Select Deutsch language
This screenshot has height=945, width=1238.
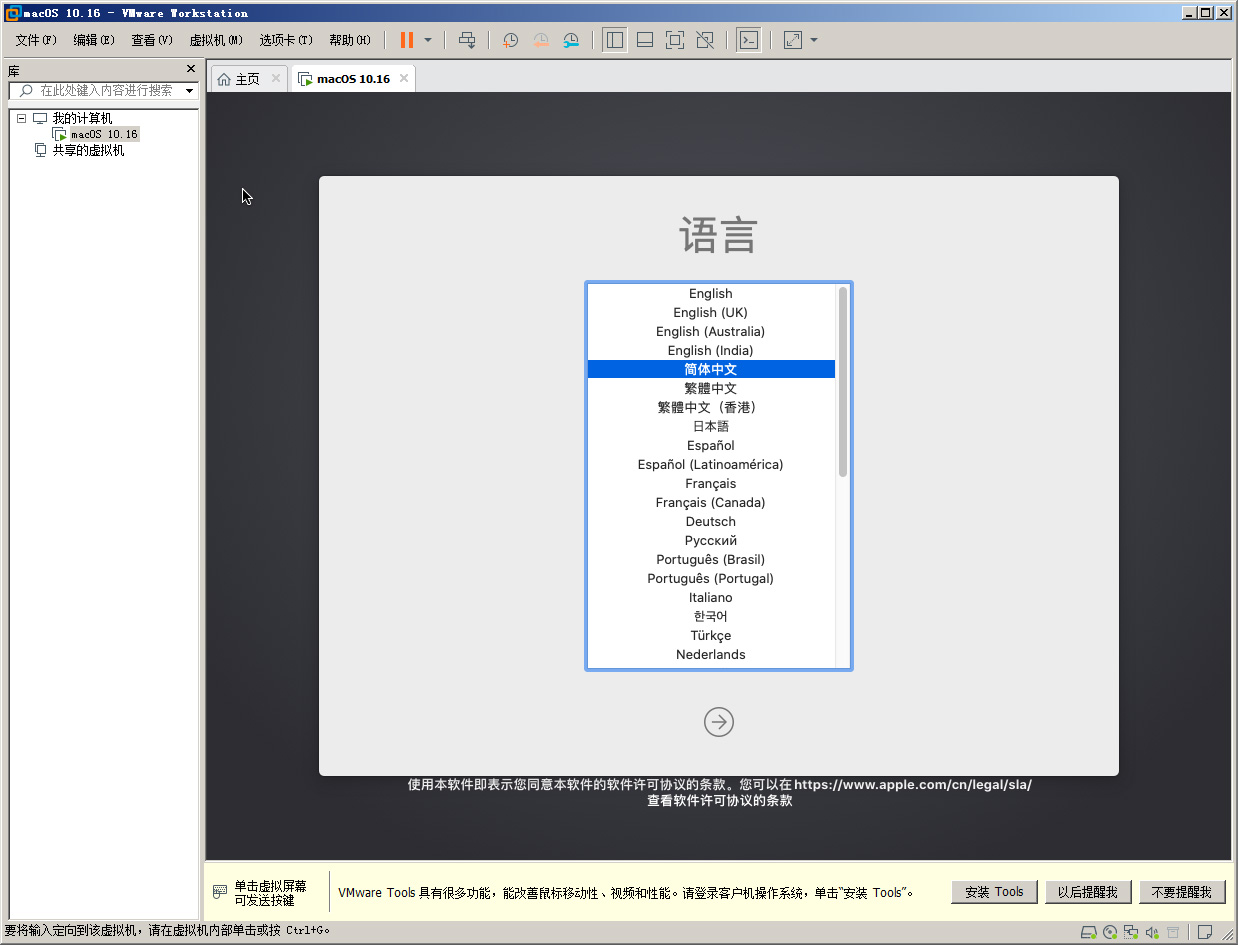click(711, 521)
